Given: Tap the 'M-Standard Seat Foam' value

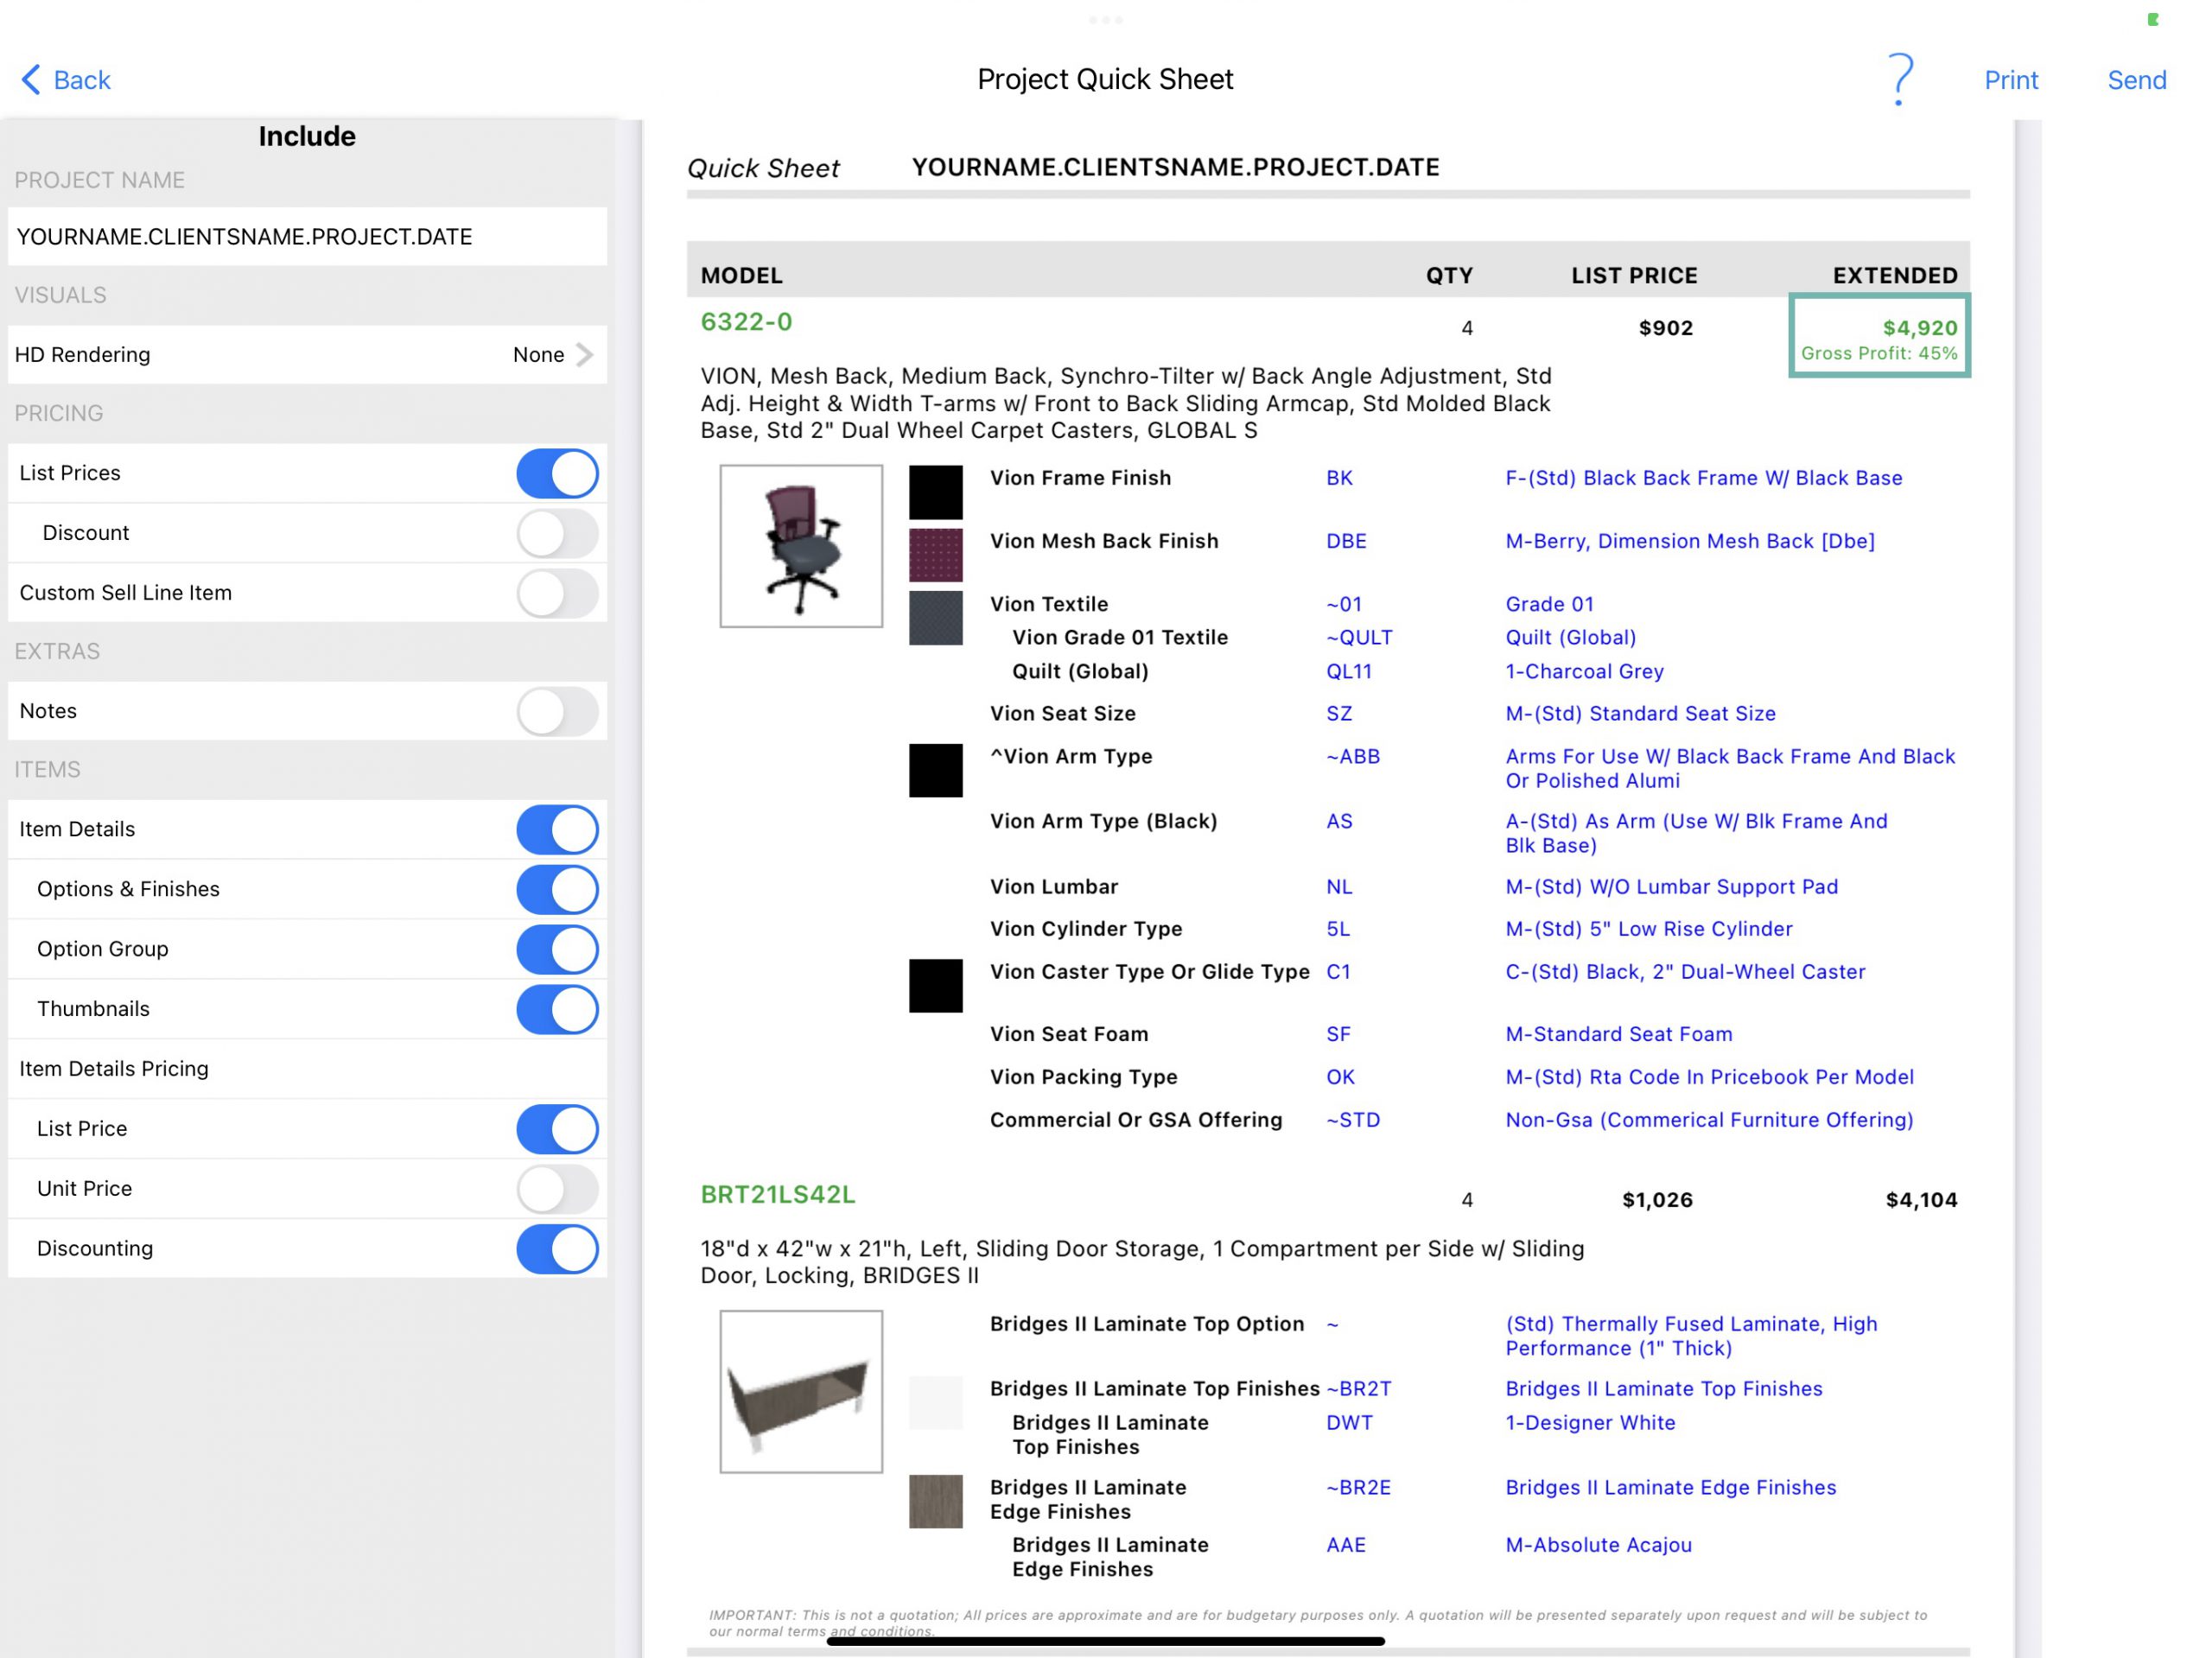Looking at the screenshot, I should (x=1618, y=1034).
